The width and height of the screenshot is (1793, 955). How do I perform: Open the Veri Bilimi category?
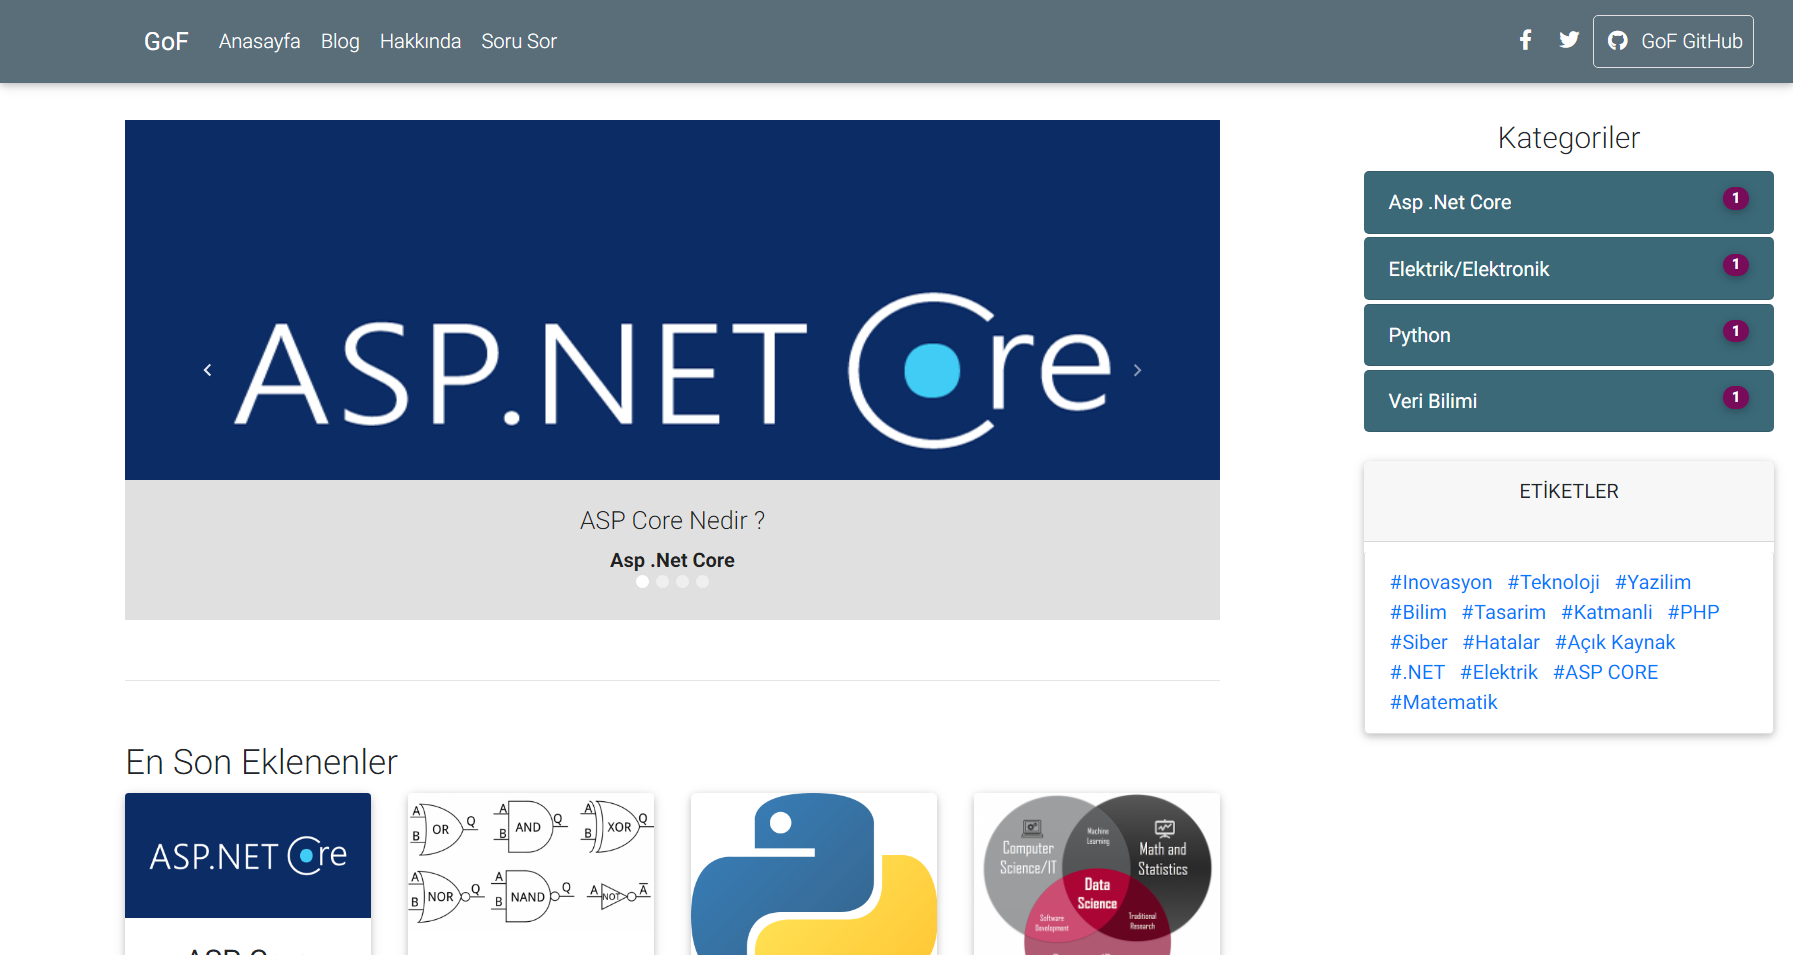pos(1568,400)
